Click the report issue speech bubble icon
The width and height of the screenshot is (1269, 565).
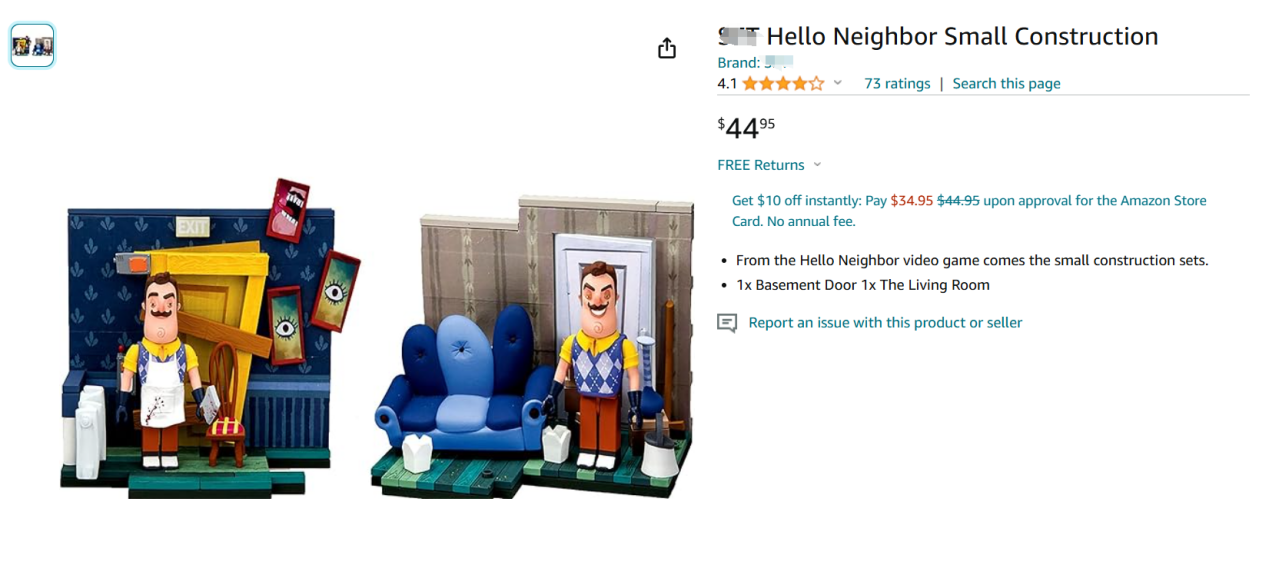(x=727, y=323)
